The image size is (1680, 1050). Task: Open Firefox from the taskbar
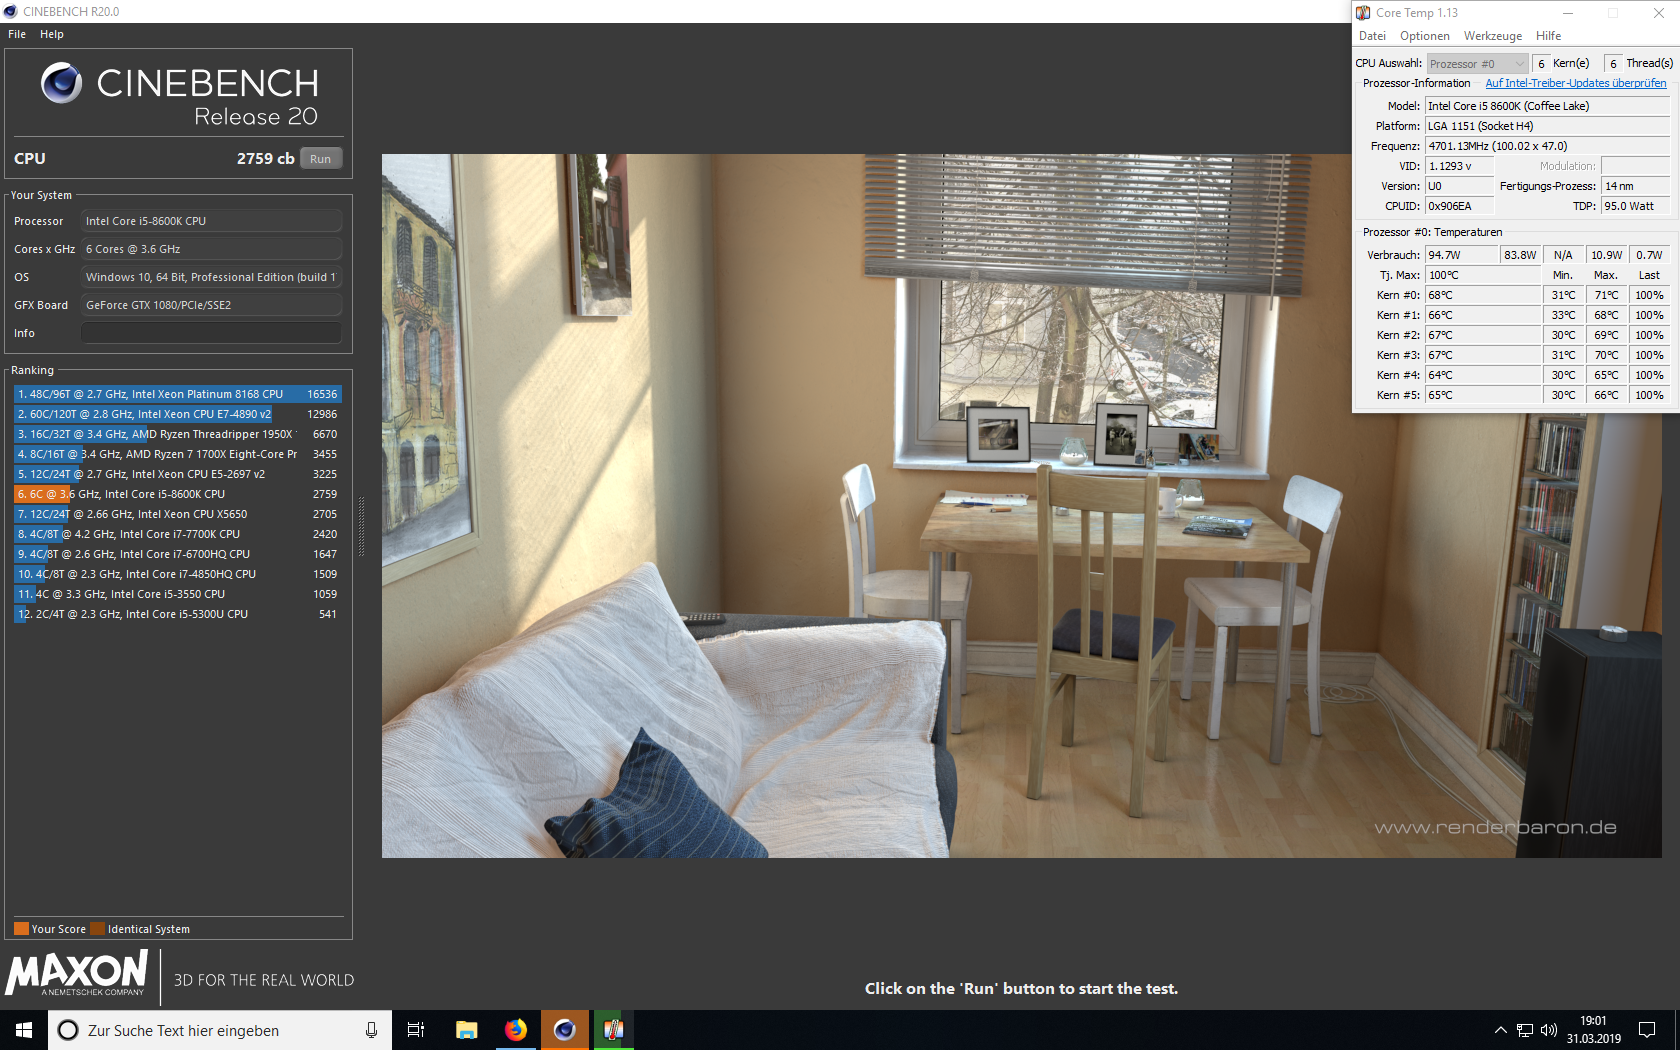tap(516, 1030)
